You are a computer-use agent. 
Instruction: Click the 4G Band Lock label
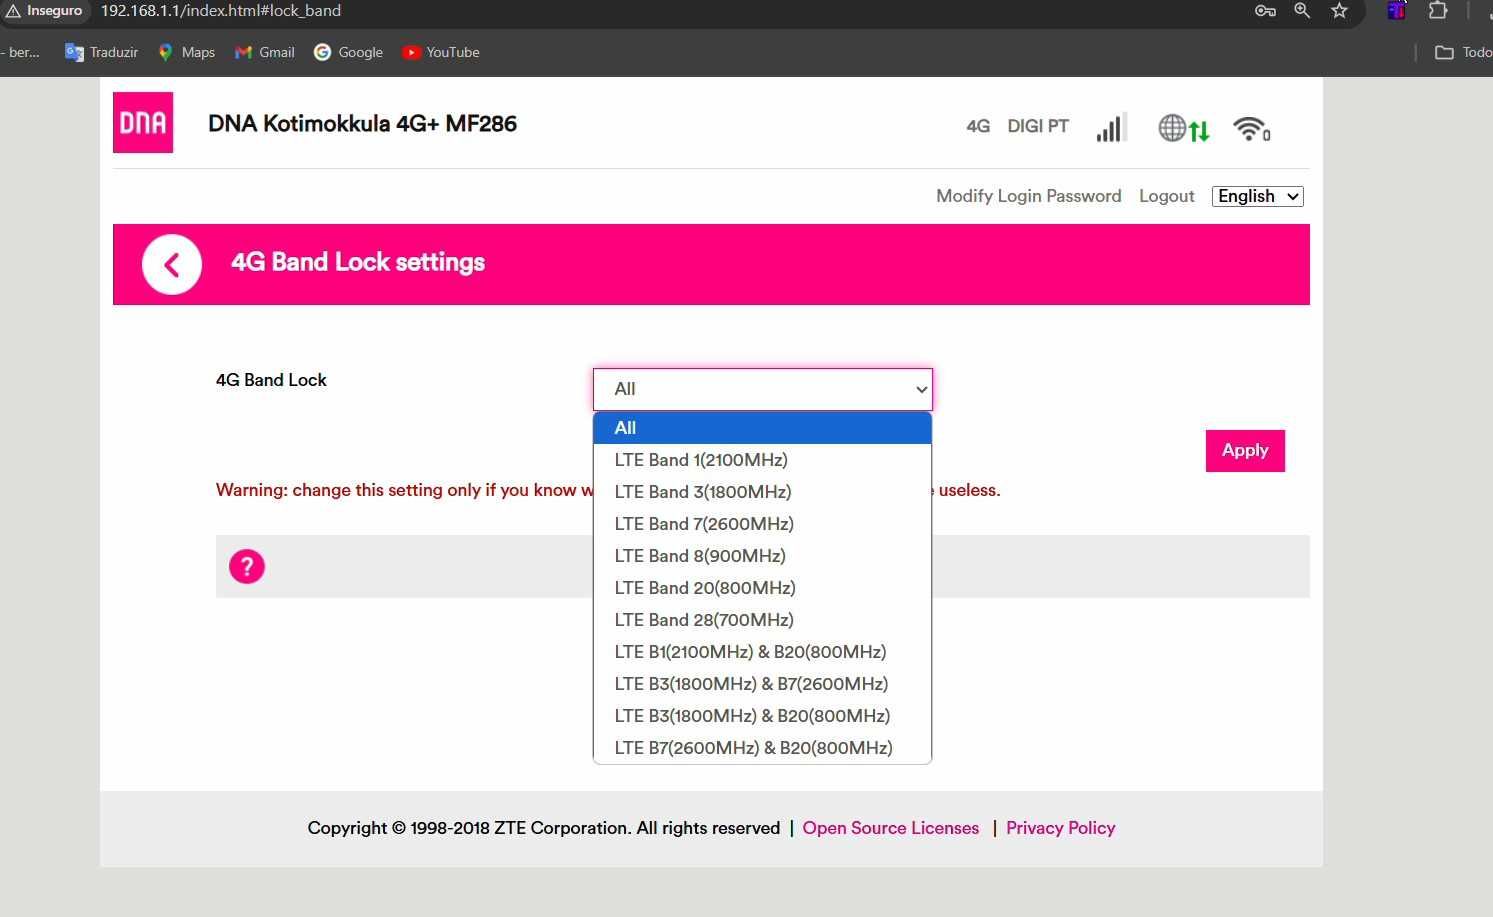pos(271,380)
